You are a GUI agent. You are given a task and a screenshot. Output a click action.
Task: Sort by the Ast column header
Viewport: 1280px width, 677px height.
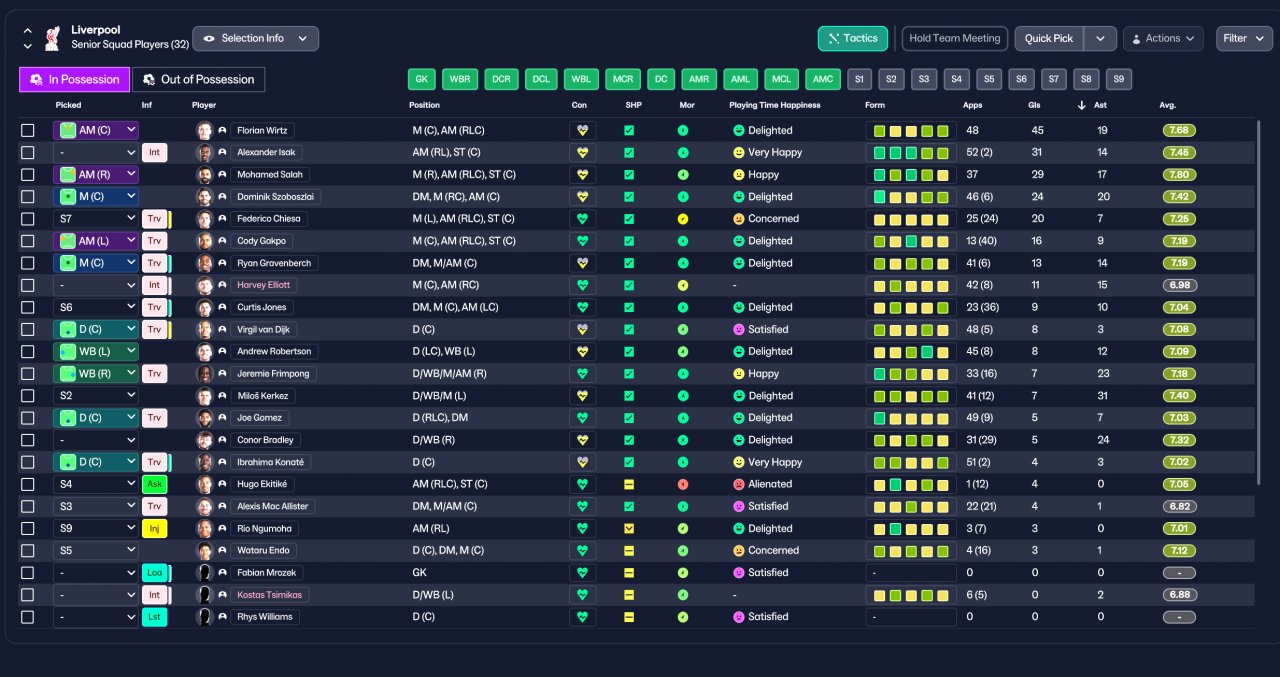[x=1101, y=105]
